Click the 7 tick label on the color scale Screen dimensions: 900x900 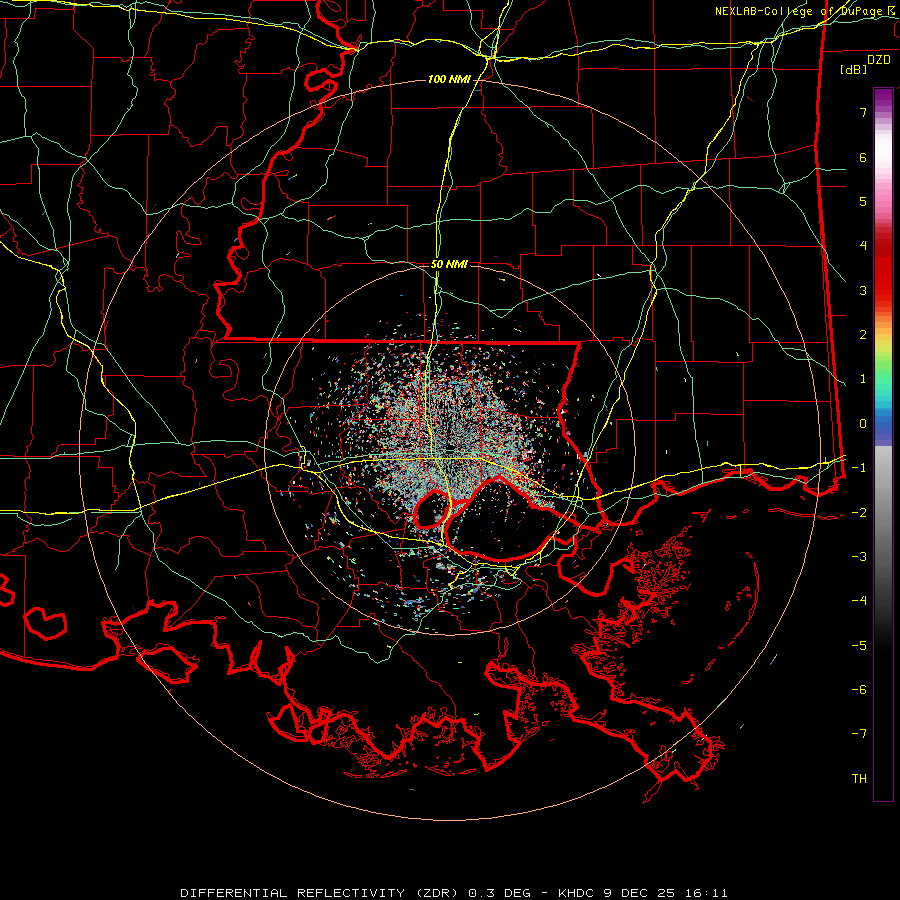click(x=863, y=112)
